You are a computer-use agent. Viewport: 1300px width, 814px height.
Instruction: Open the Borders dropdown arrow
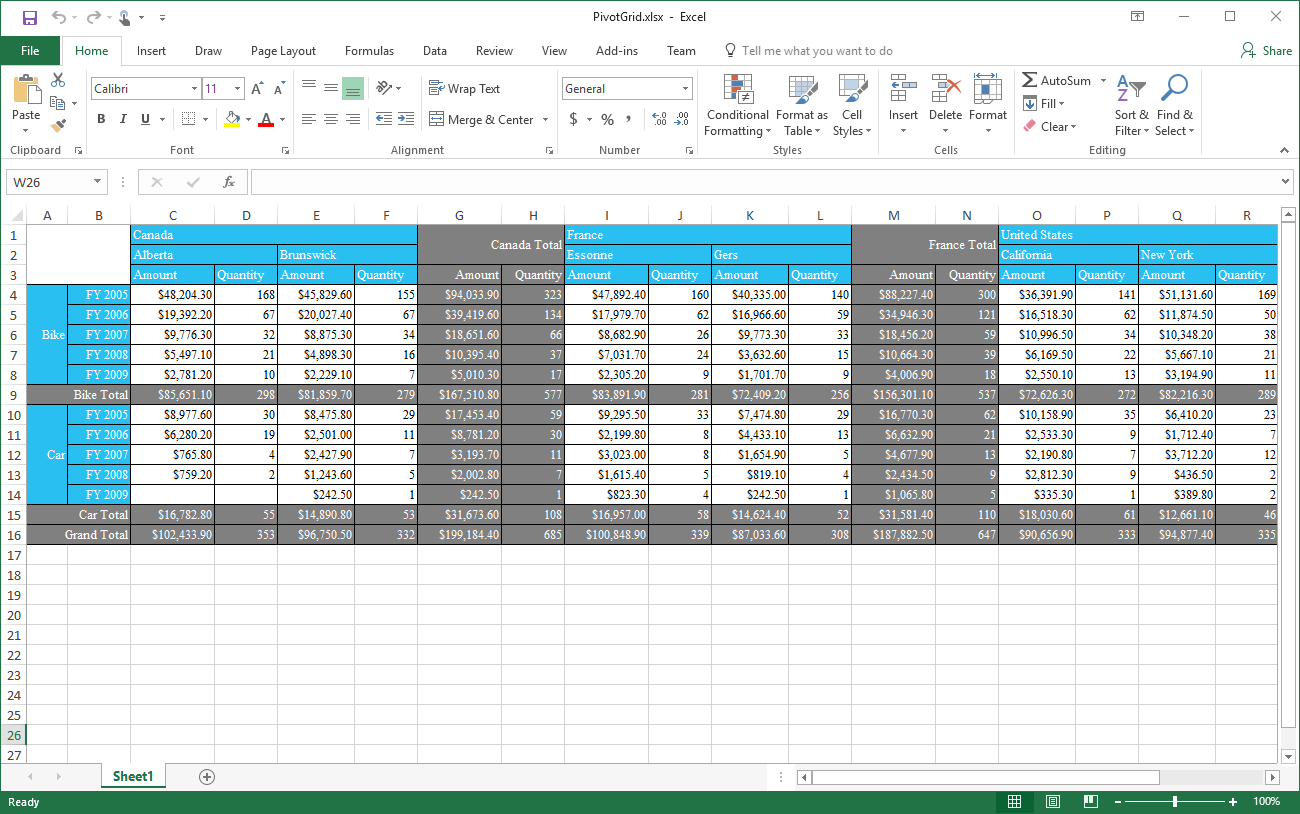tap(206, 119)
